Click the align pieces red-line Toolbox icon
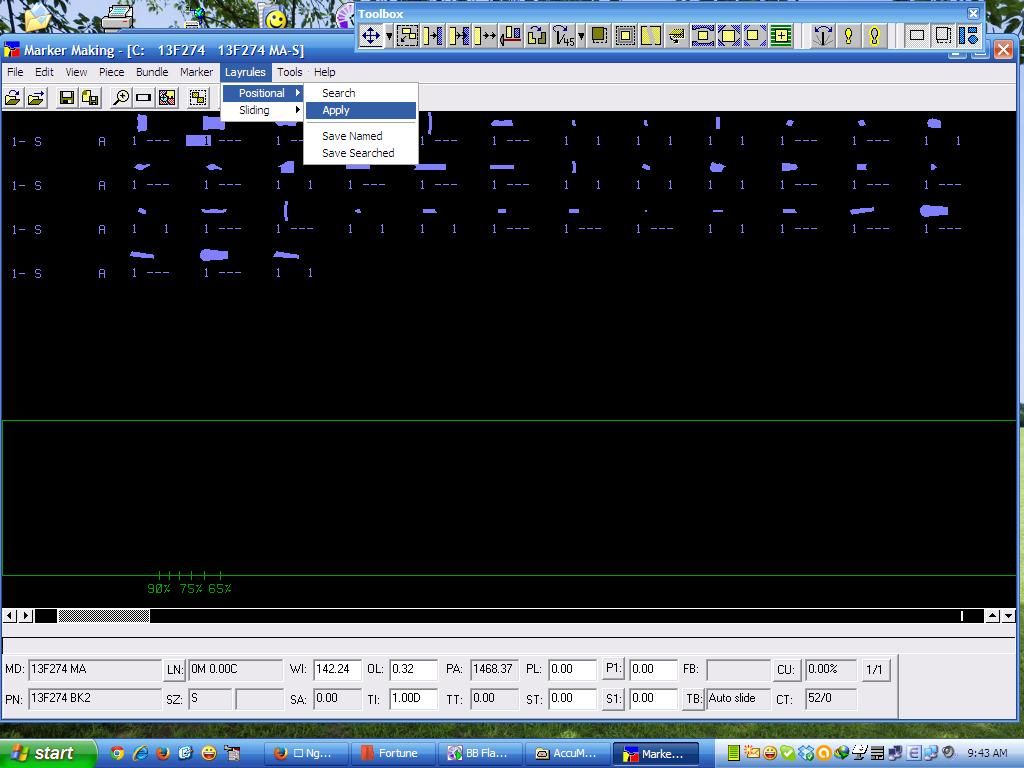This screenshot has height=768, width=1024. [511, 35]
